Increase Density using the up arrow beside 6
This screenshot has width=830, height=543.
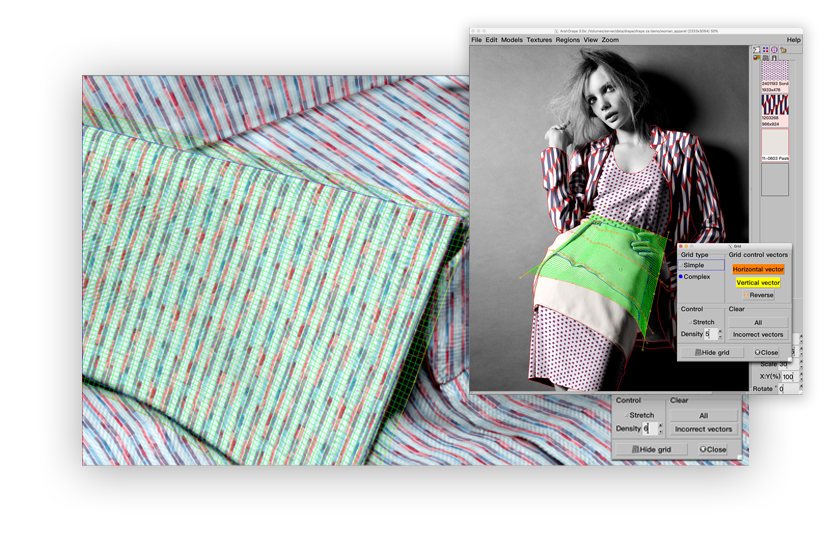(660, 426)
